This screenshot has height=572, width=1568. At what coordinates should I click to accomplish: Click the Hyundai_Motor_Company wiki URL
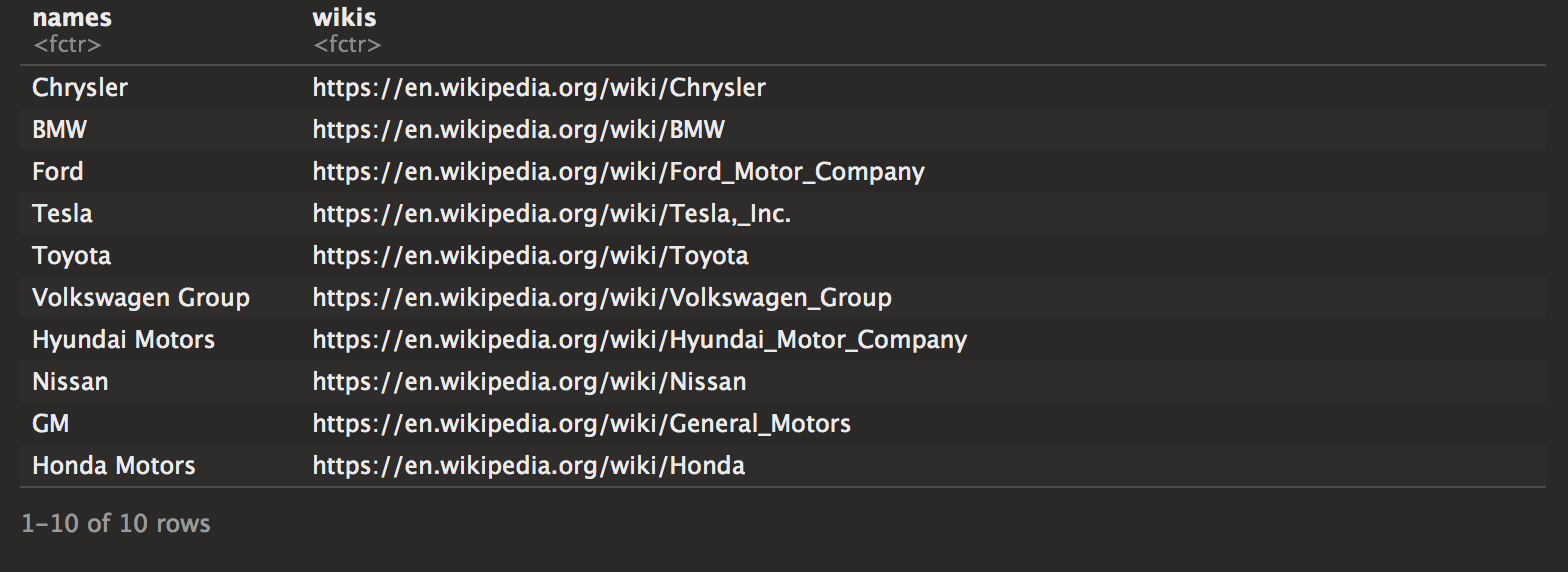[x=640, y=340]
